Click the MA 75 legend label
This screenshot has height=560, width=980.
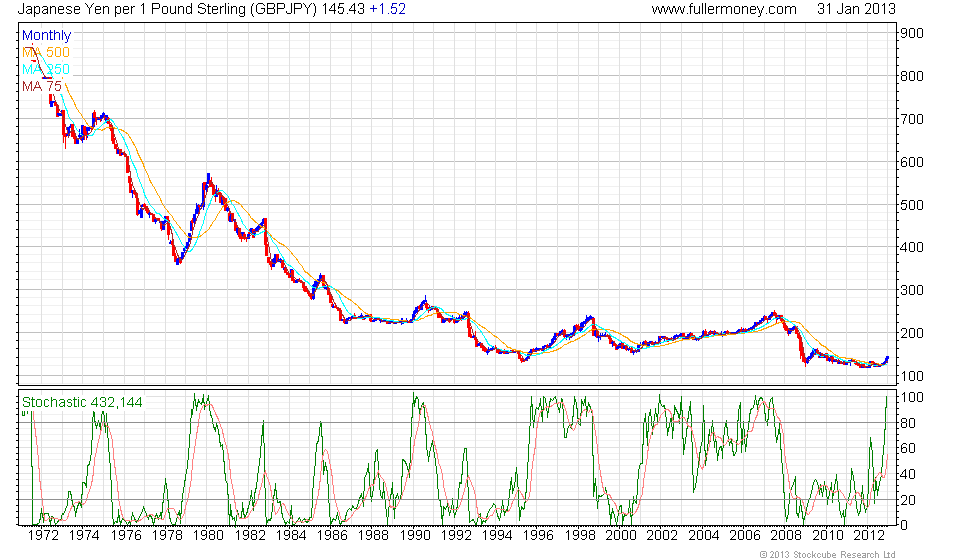pos(42,86)
